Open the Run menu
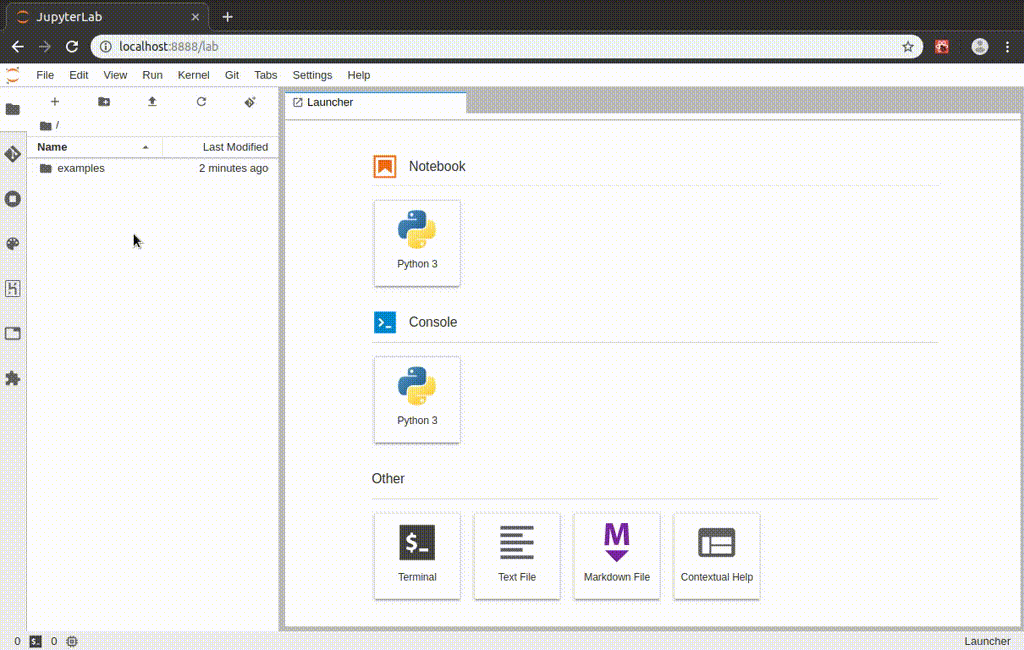This screenshot has width=1024, height=650. pyautogui.click(x=152, y=75)
